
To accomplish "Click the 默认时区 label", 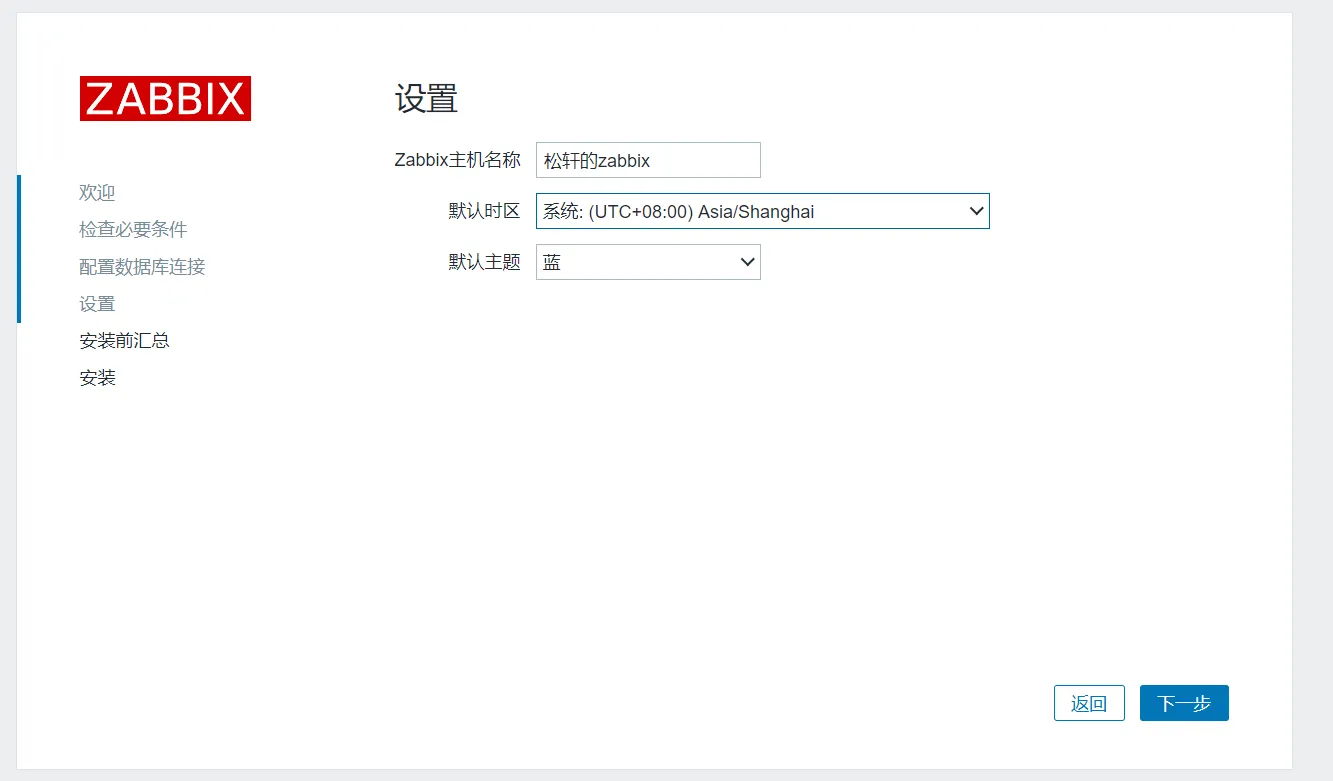I will (484, 211).
